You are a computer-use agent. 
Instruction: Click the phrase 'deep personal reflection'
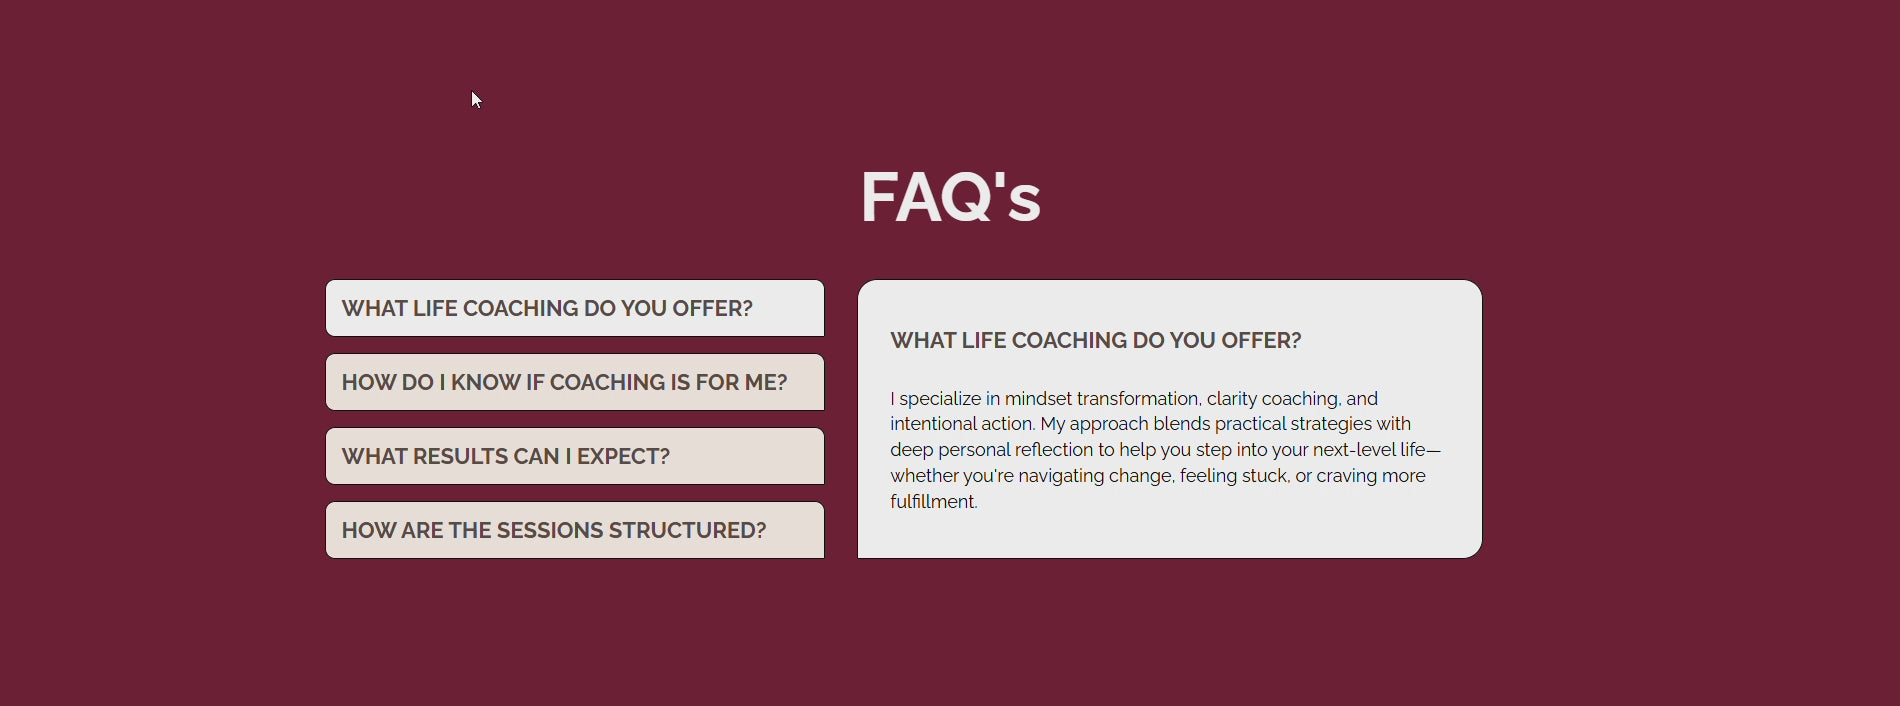click(x=990, y=450)
